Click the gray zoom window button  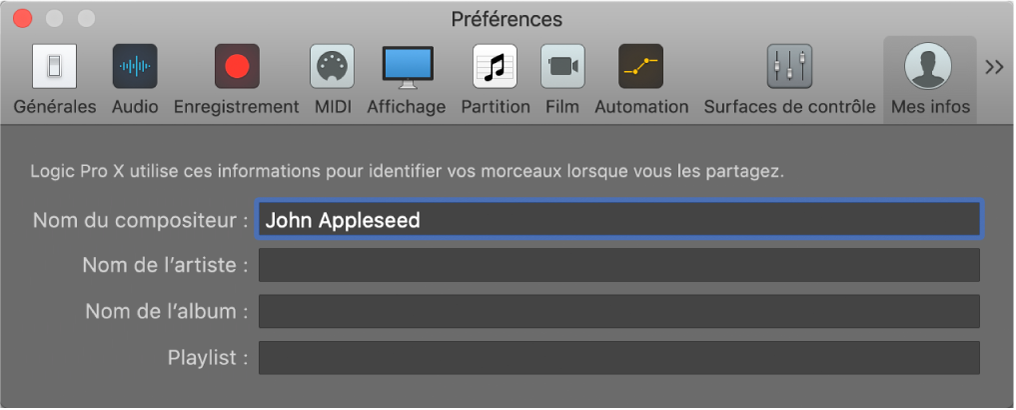tap(86, 18)
